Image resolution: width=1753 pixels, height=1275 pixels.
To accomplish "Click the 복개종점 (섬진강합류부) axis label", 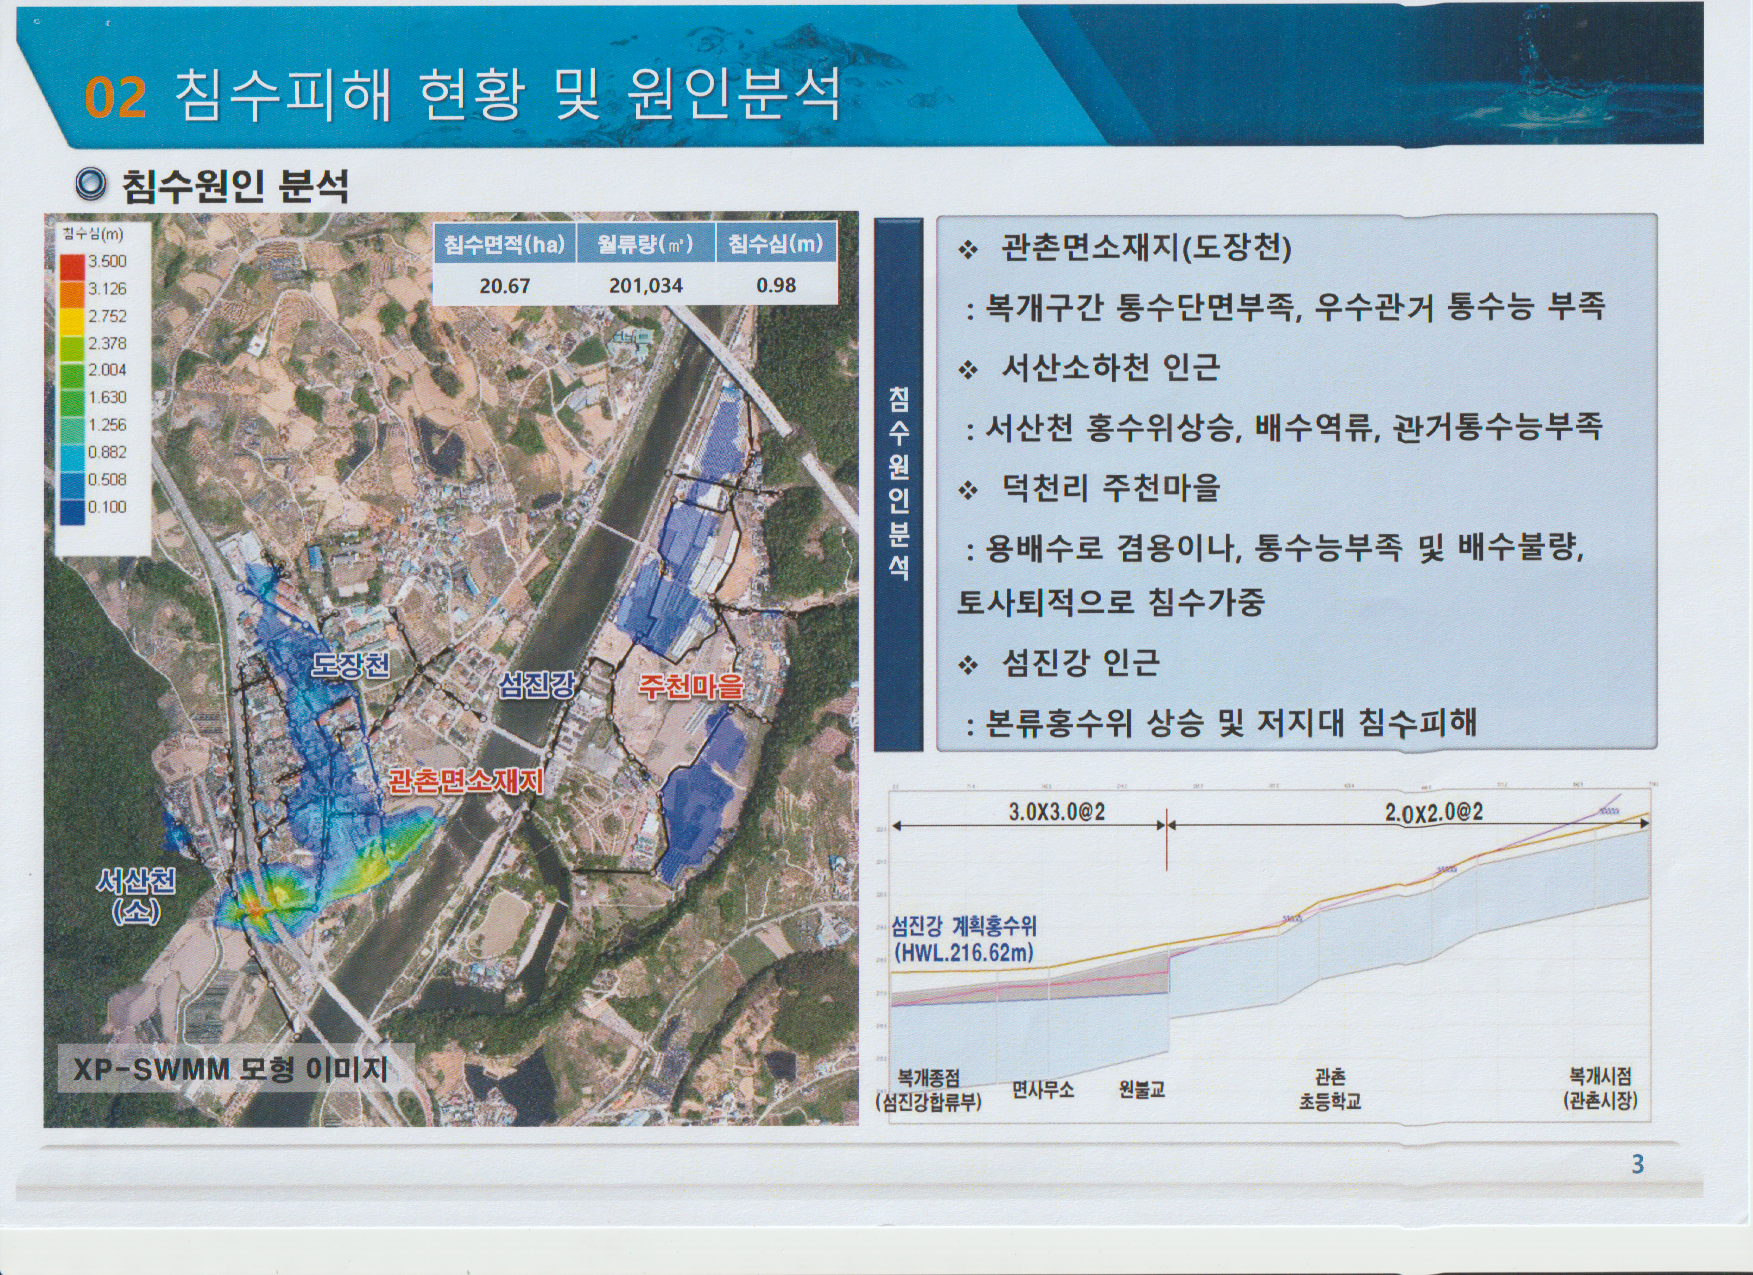I will point(929,1090).
